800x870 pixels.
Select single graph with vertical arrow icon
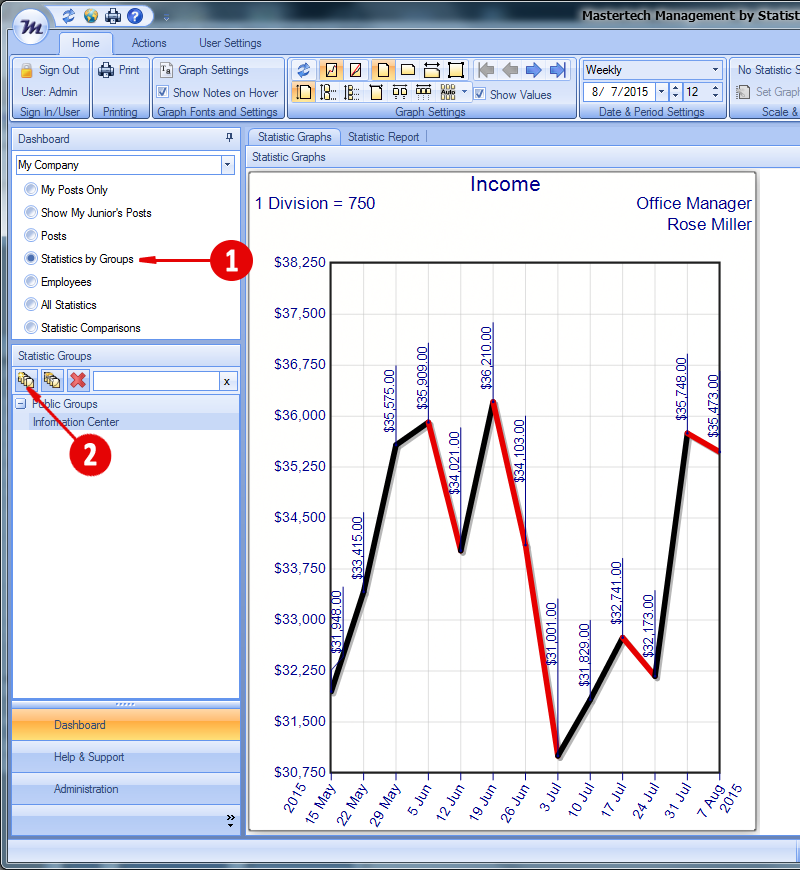303,92
